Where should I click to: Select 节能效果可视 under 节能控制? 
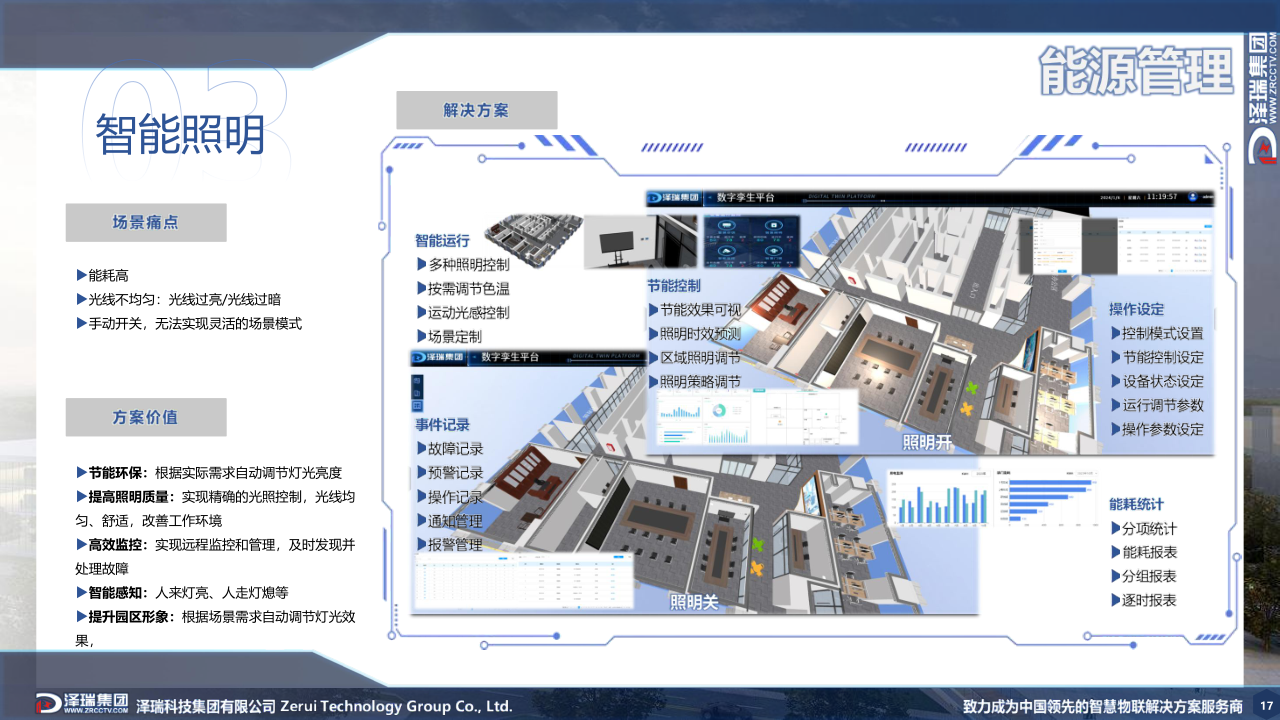(x=700, y=310)
